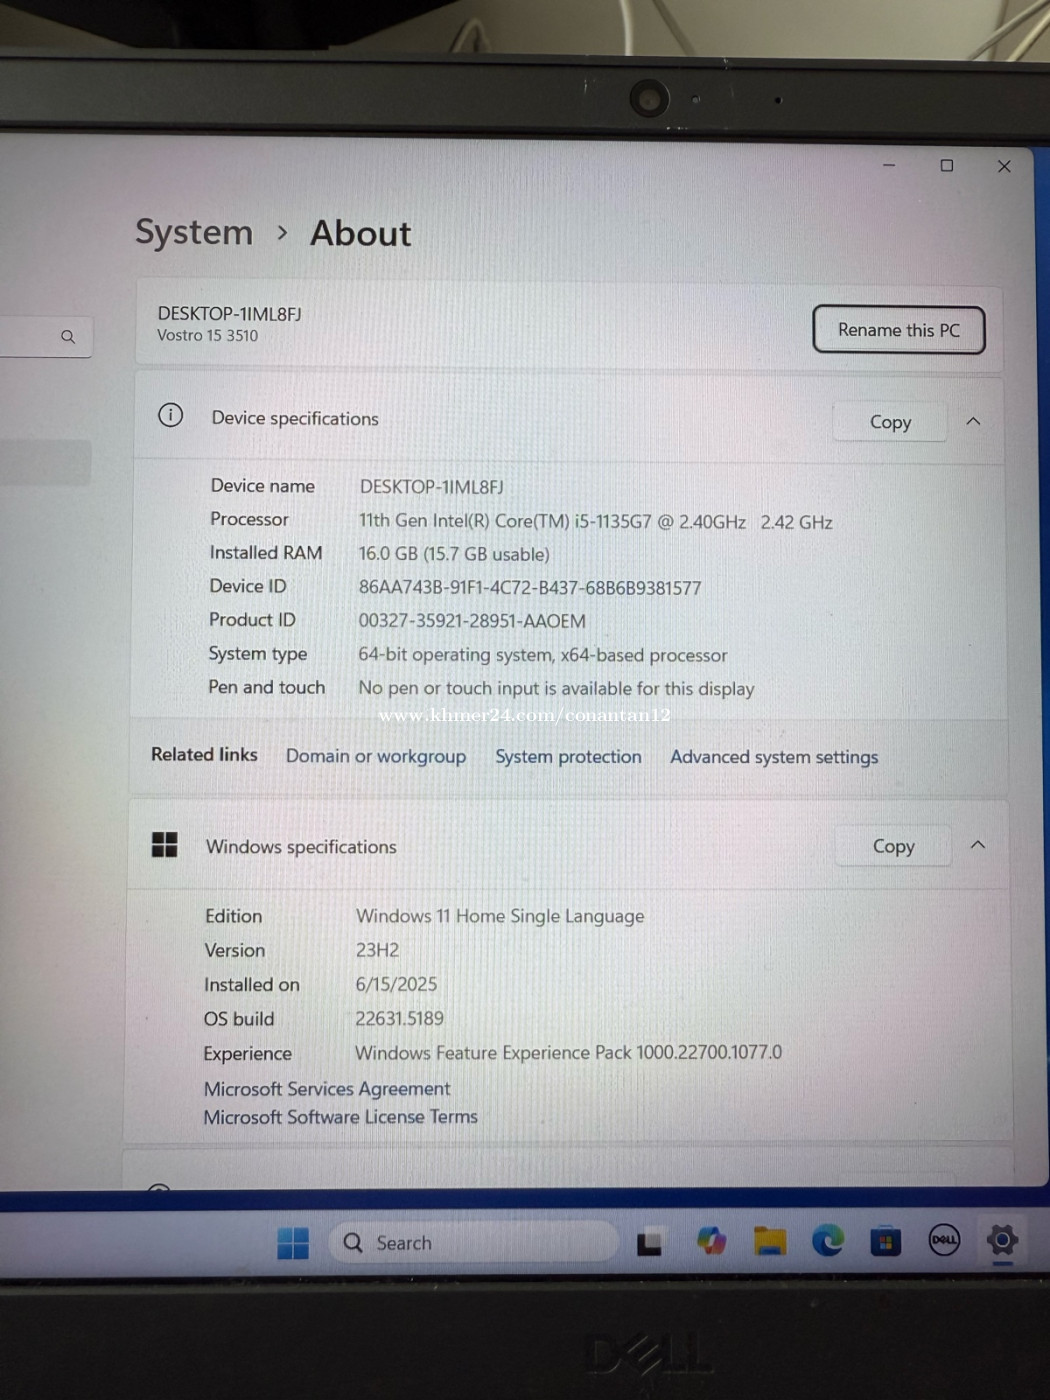Open Microsoft Software License Terms link
1050x1400 pixels.
coord(341,1117)
